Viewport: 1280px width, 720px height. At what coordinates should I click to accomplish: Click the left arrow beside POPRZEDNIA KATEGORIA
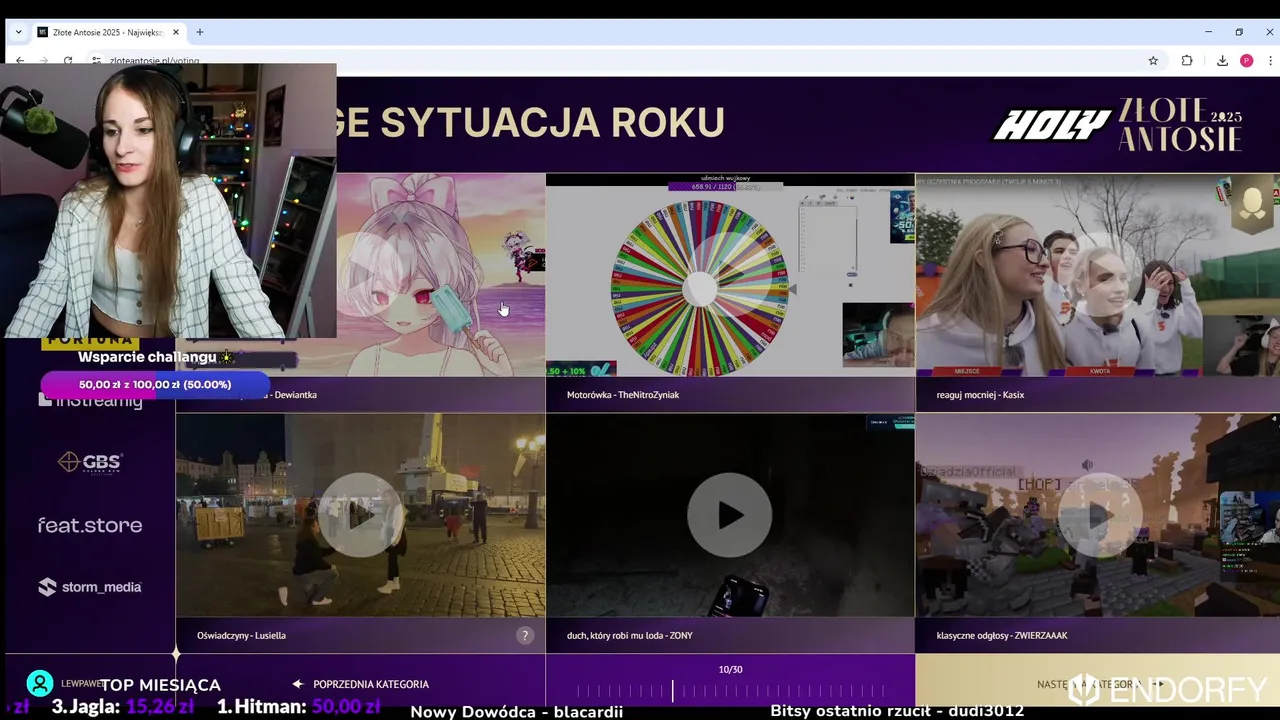[297, 685]
